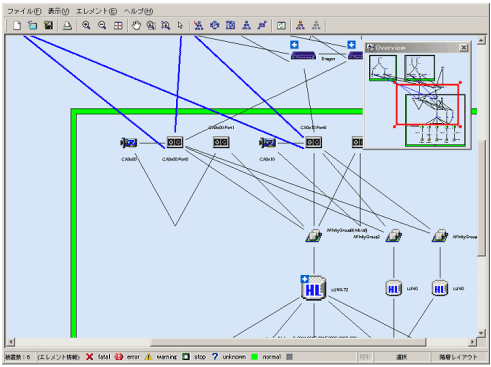Select the arrow pointer selection tool
The width and height of the screenshot is (491, 367).
coord(180,25)
